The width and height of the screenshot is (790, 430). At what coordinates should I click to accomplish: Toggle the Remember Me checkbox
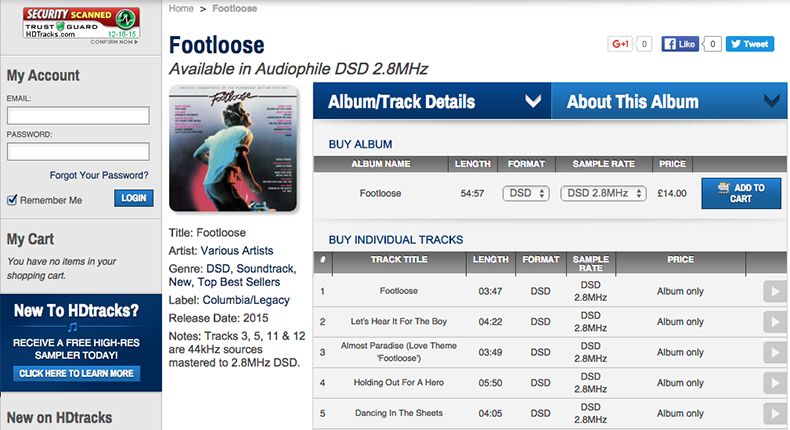click(12, 199)
